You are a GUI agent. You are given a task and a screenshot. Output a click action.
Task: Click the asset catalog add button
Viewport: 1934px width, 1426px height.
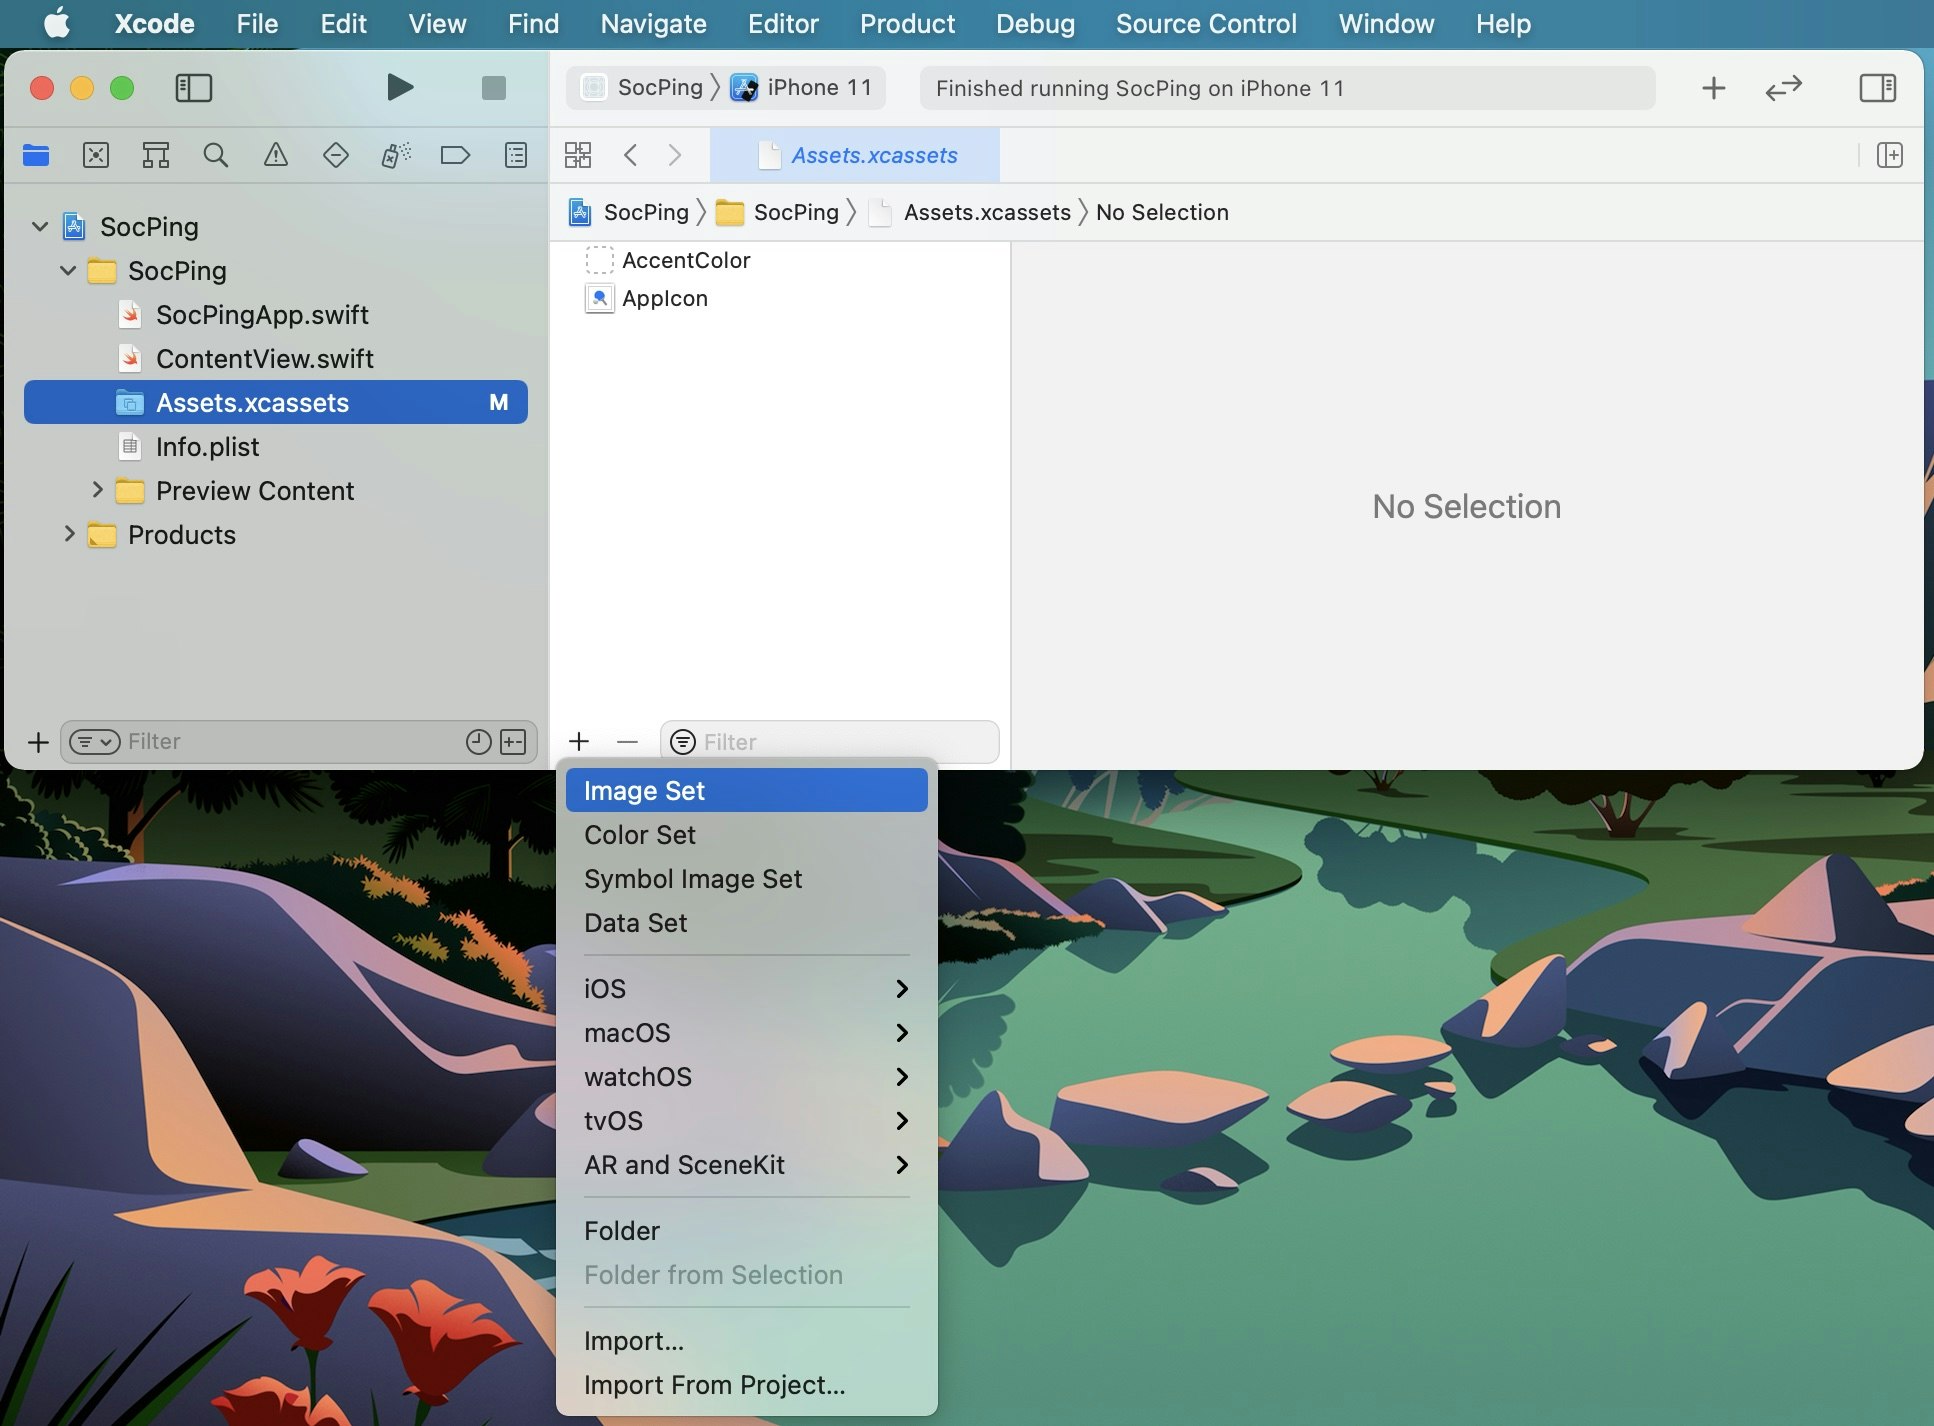[579, 742]
